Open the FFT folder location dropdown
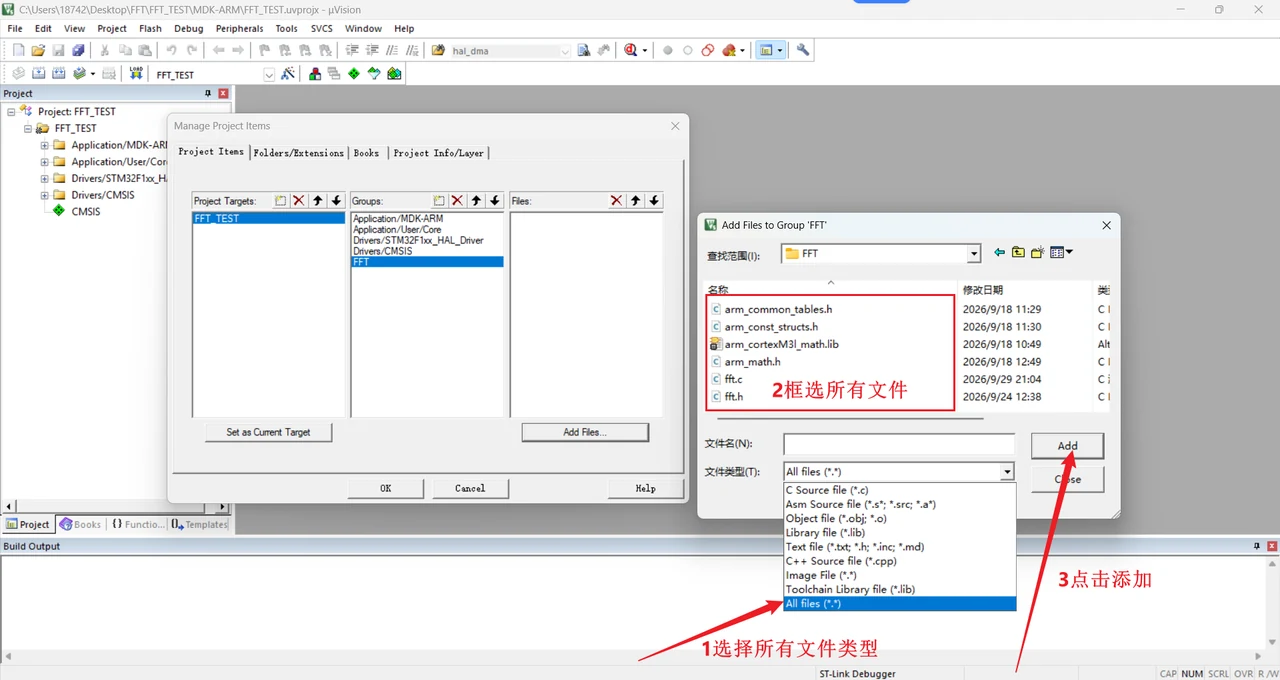The width and height of the screenshot is (1280, 680). [973, 254]
